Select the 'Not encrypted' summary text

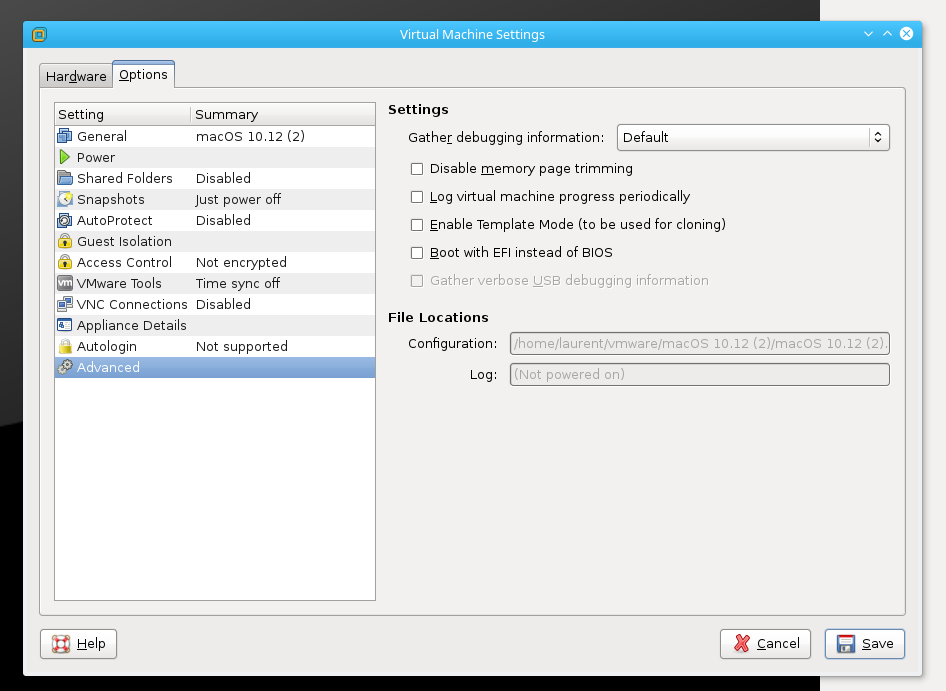tap(241, 263)
